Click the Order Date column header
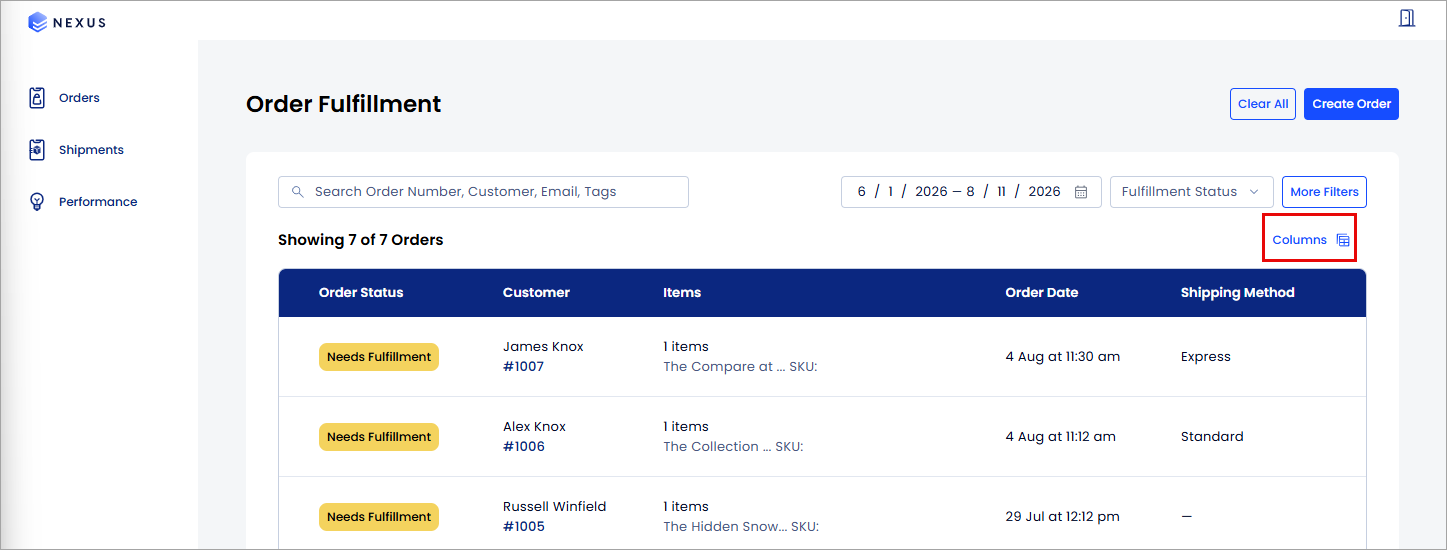1447x550 pixels. tap(1042, 293)
